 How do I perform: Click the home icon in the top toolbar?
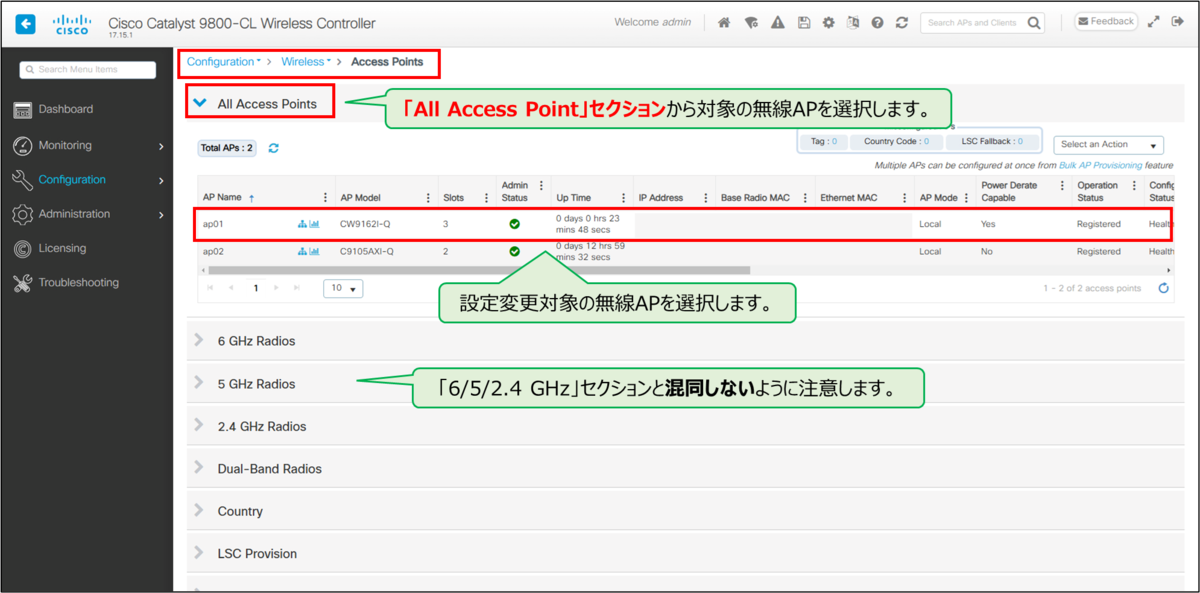(724, 21)
